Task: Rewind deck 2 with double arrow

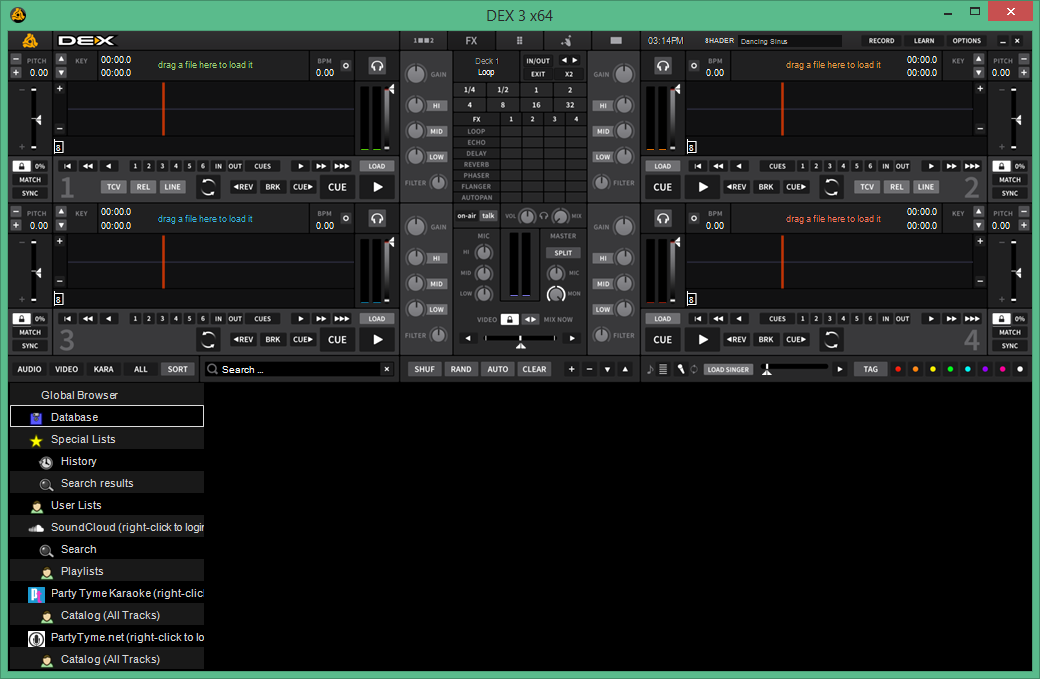Action: point(718,166)
